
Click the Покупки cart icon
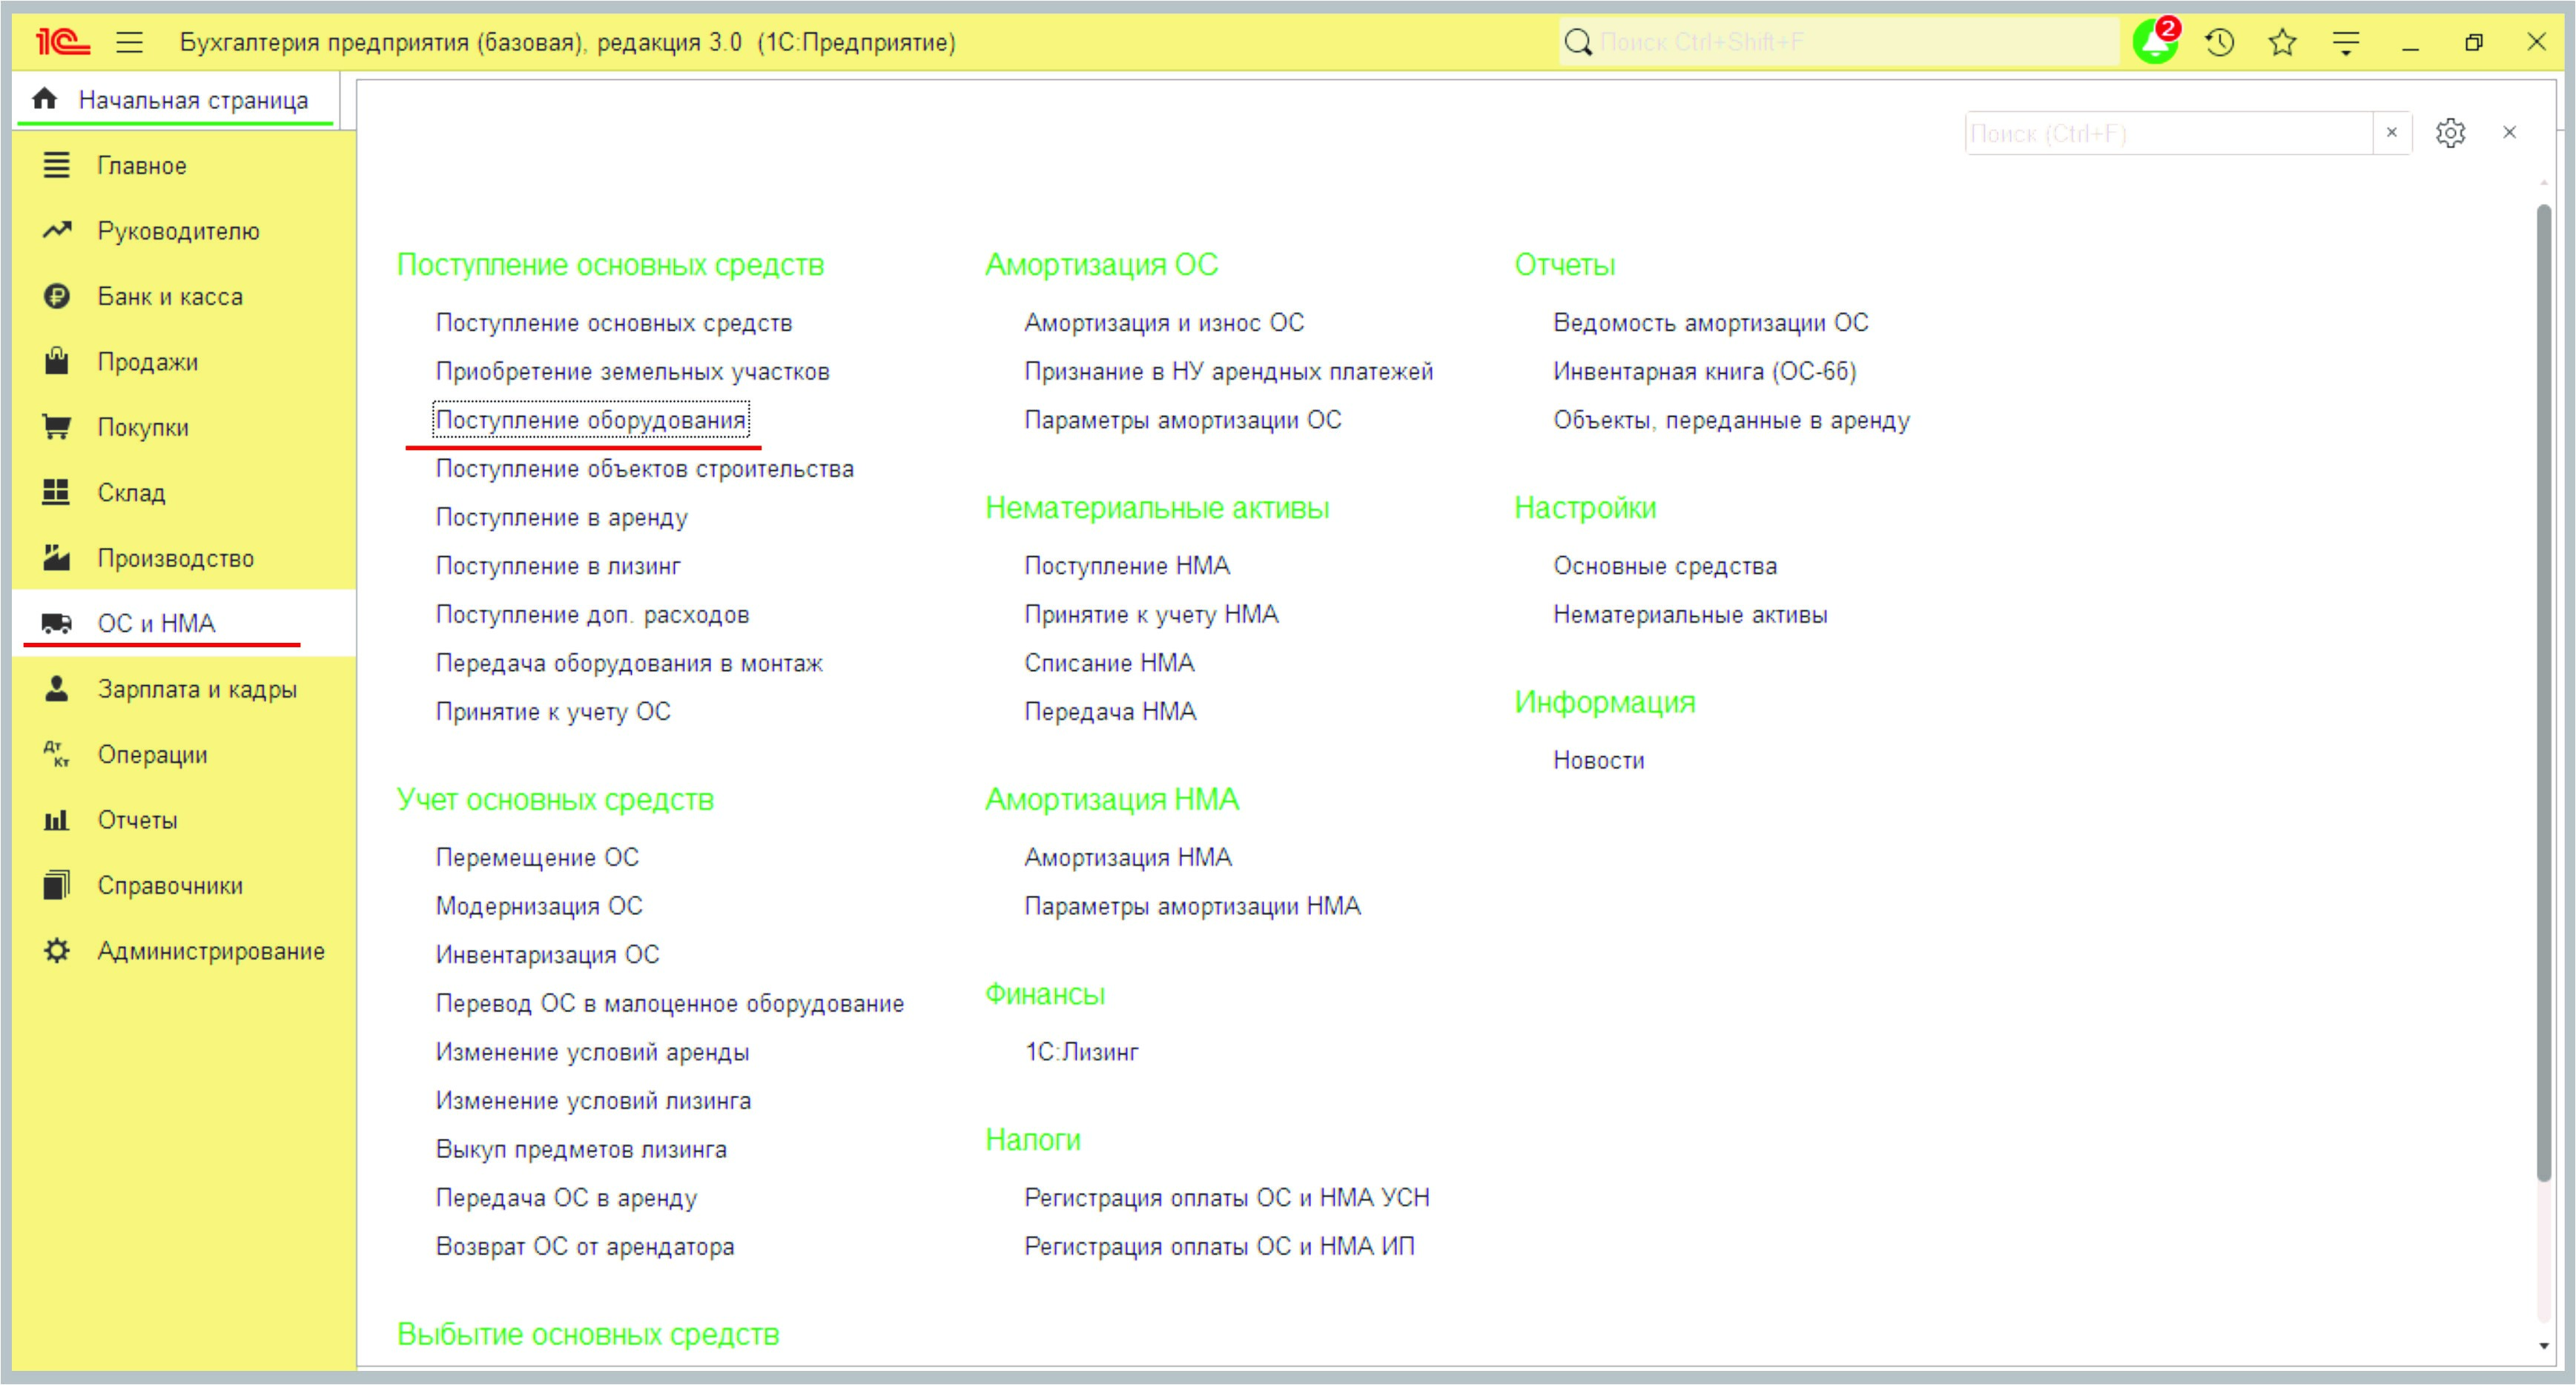(57, 427)
